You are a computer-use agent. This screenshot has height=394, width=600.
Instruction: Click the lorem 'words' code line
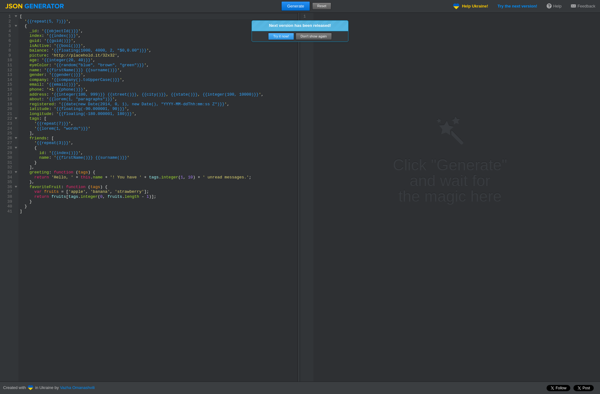(62, 129)
